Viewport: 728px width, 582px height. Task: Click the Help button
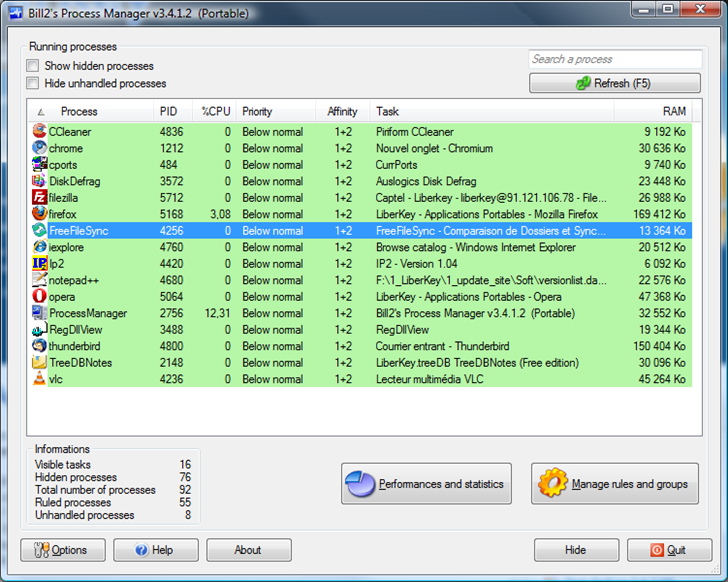tap(156, 550)
